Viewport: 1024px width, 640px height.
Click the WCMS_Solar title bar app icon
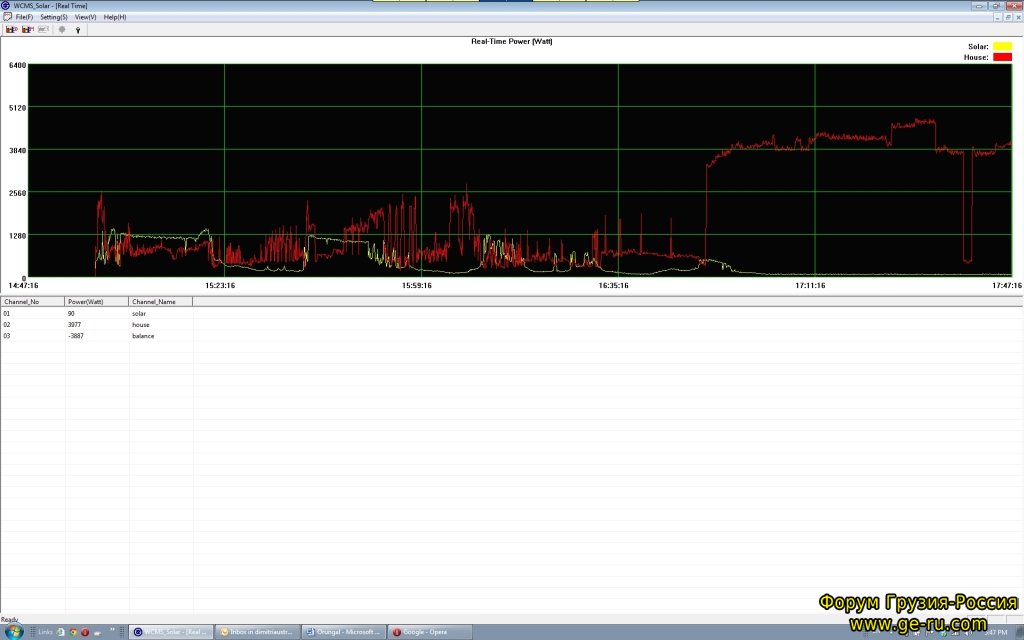coord(6,6)
